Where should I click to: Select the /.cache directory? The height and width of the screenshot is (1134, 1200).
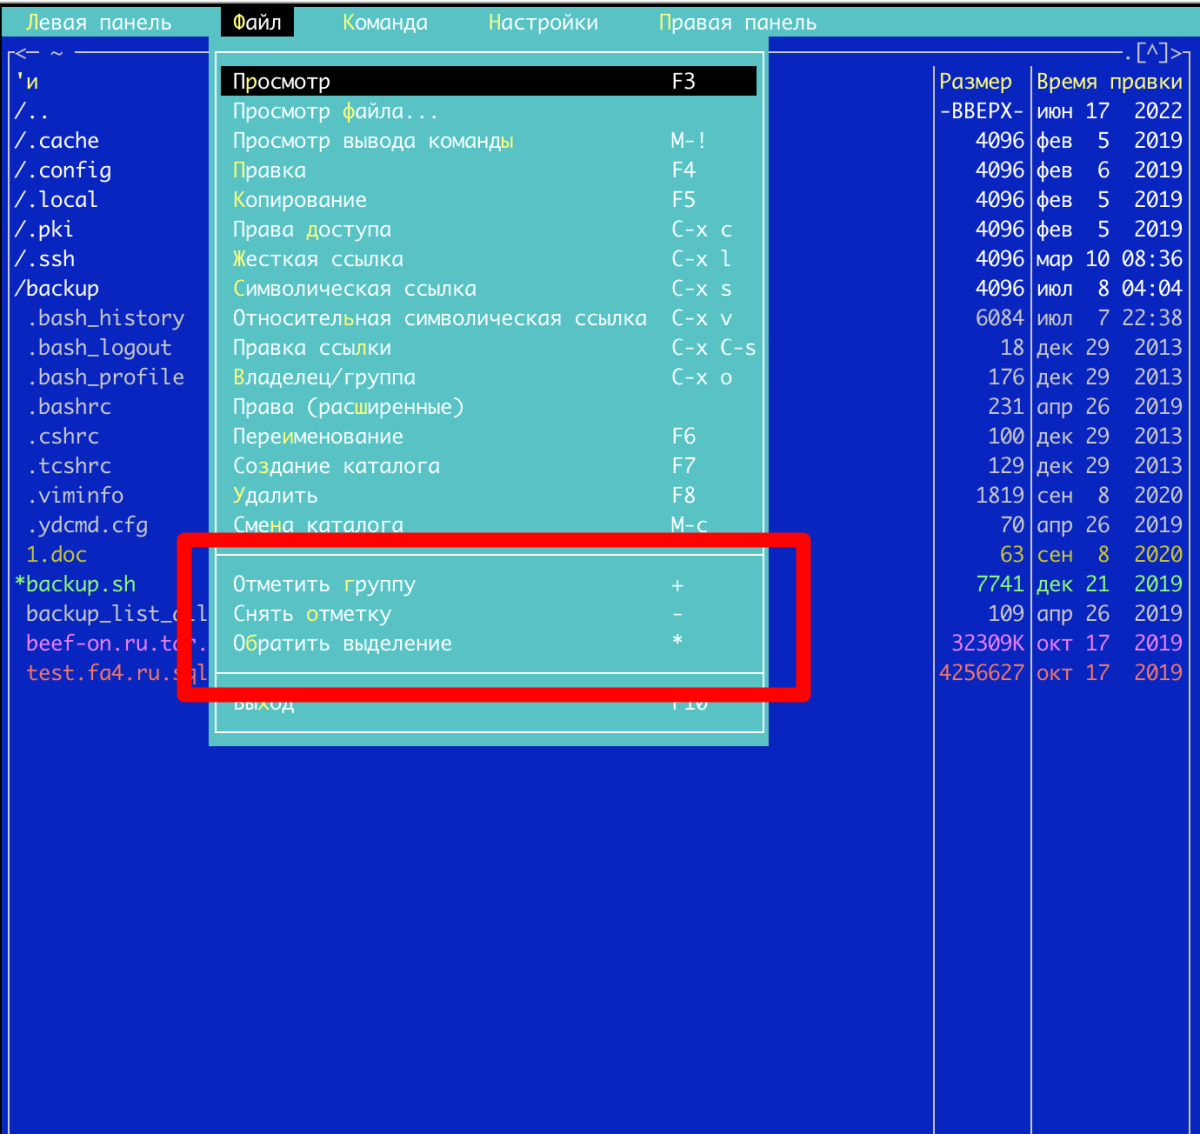[57, 141]
